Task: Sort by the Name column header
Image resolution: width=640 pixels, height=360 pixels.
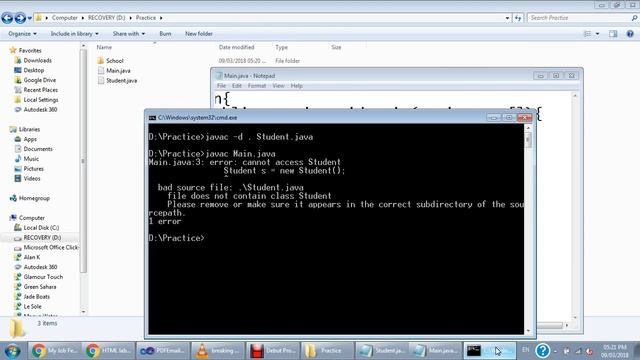Action: pos(104,47)
